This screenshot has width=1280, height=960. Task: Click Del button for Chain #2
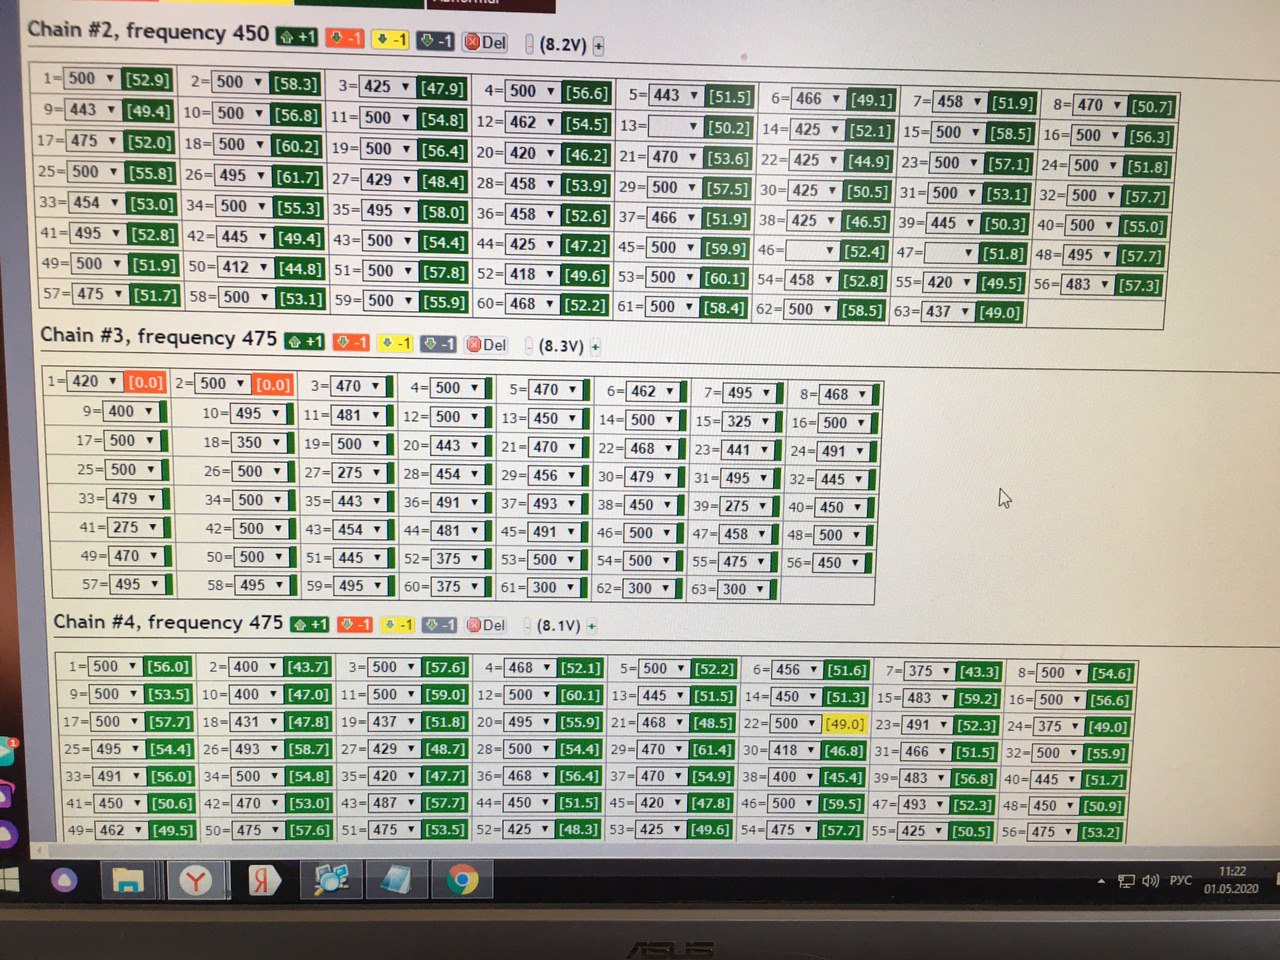click(x=486, y=42)
